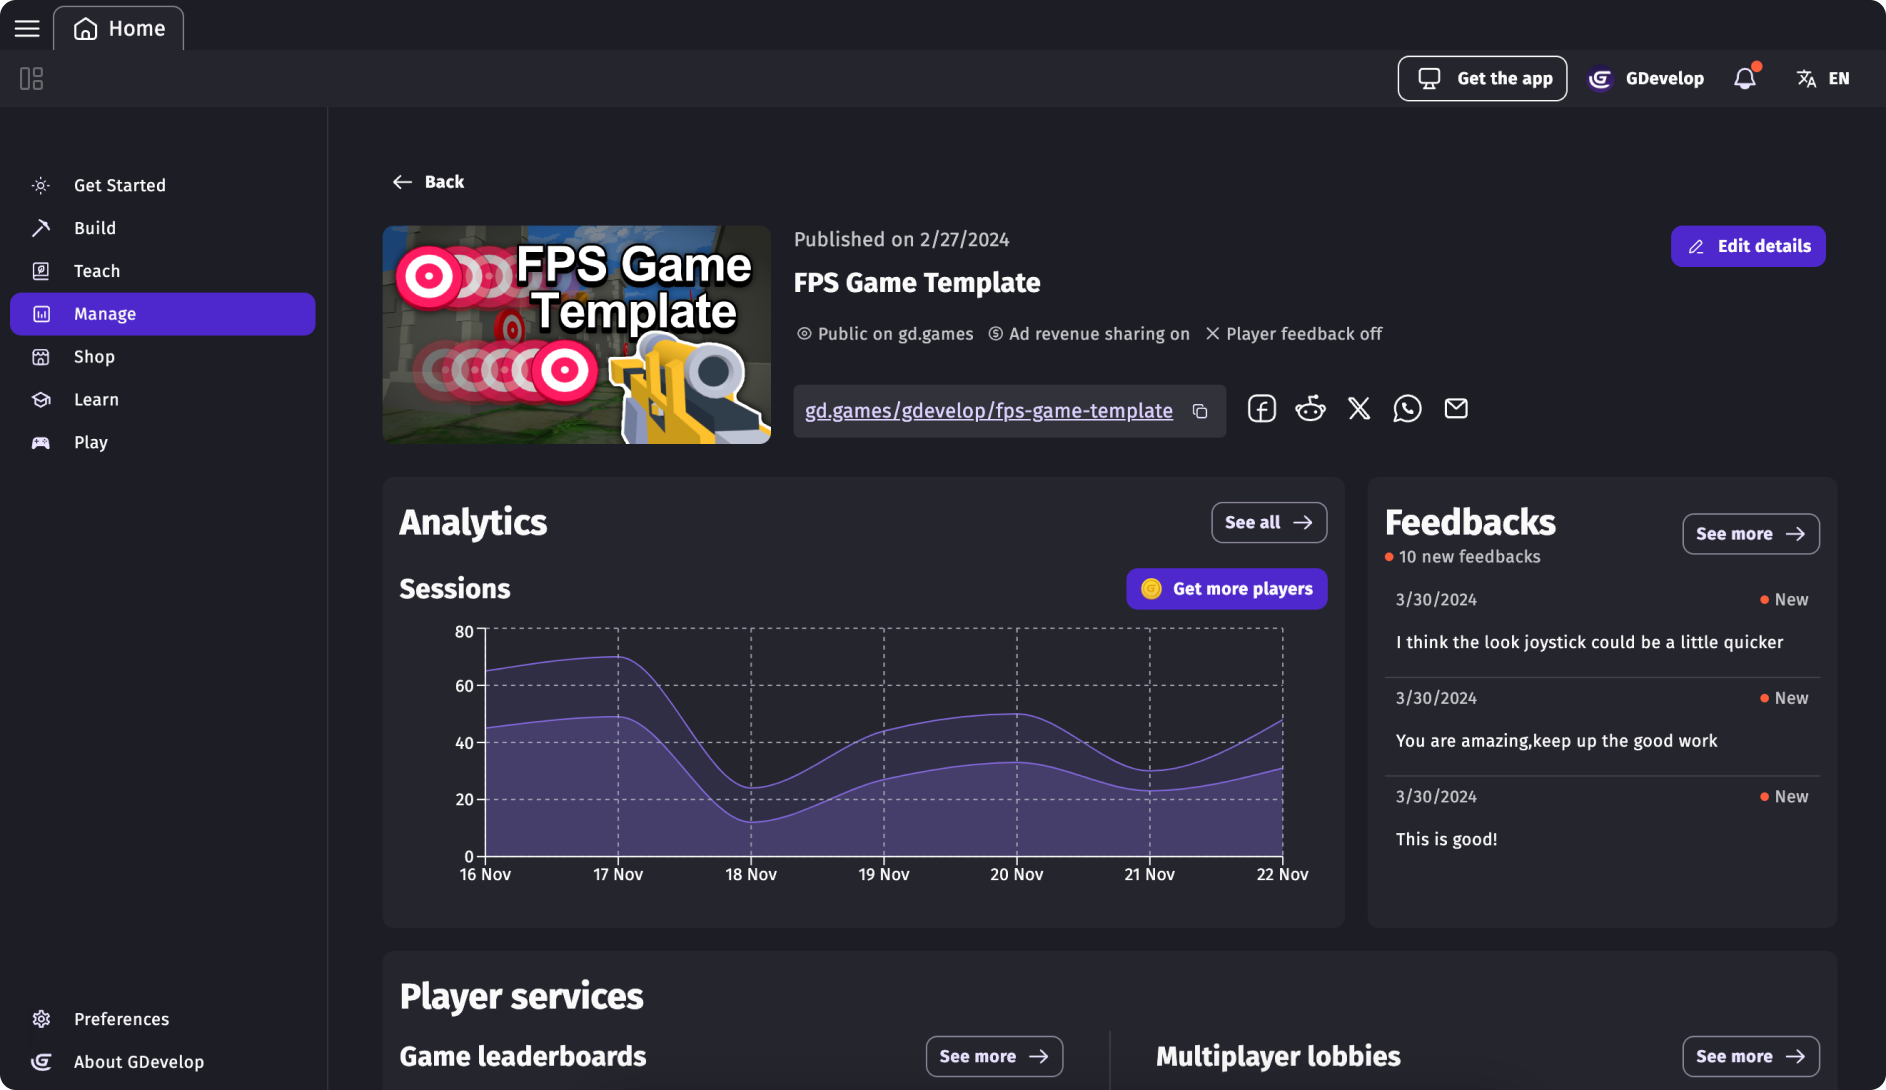
Task: Click the GDevelop account icon
Action: 1600,78
